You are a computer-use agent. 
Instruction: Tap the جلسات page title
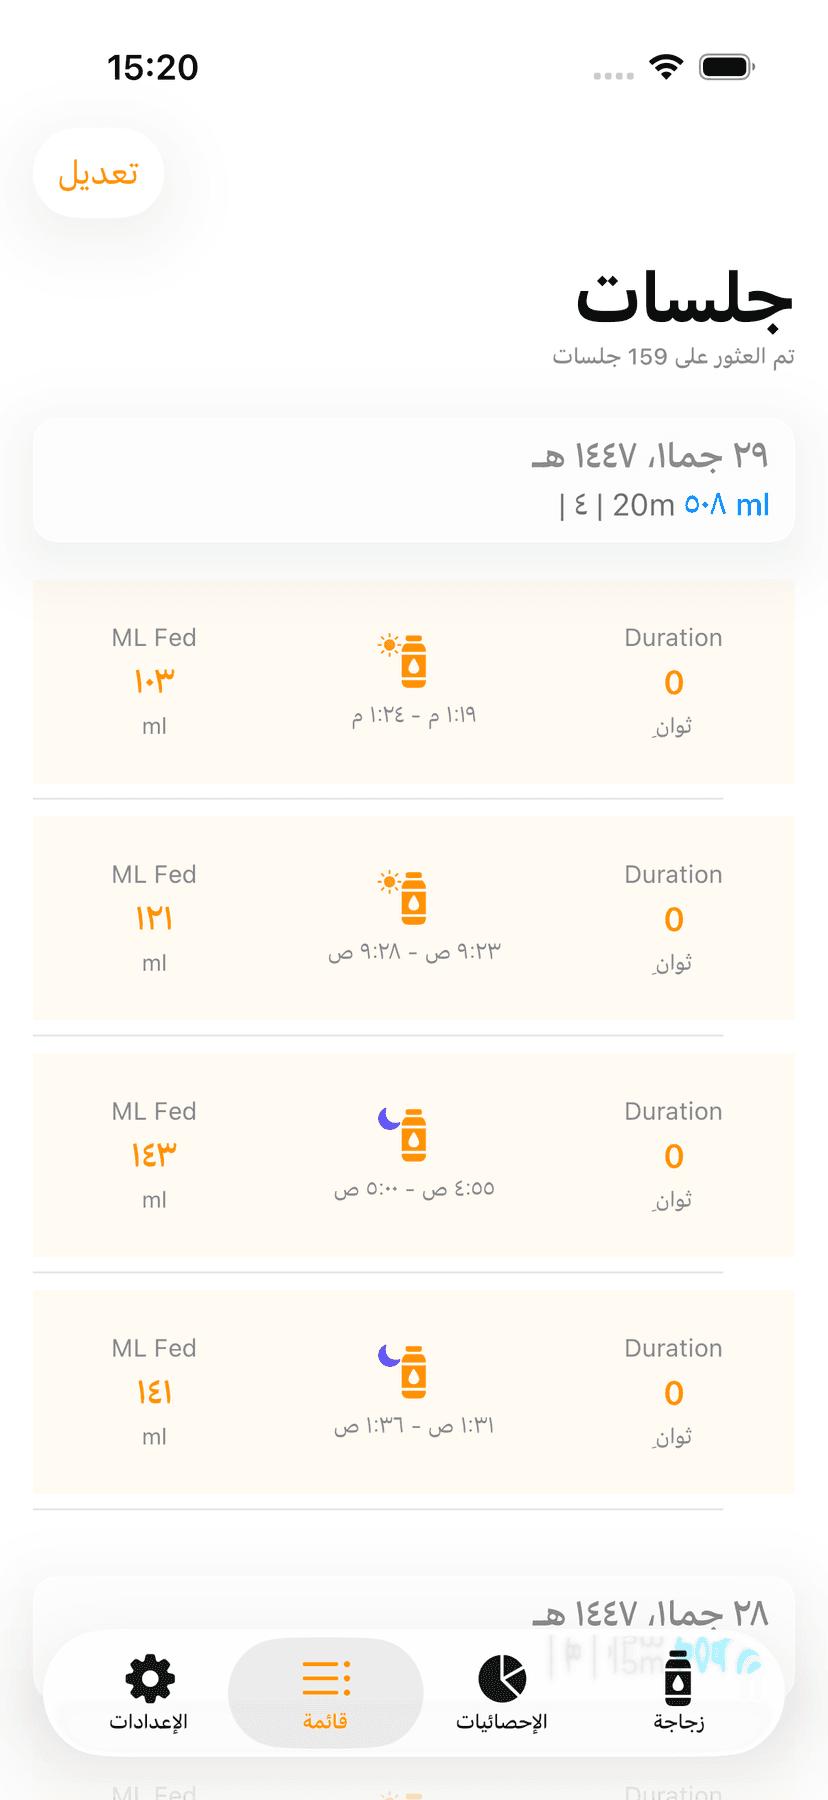coord(684,298)
